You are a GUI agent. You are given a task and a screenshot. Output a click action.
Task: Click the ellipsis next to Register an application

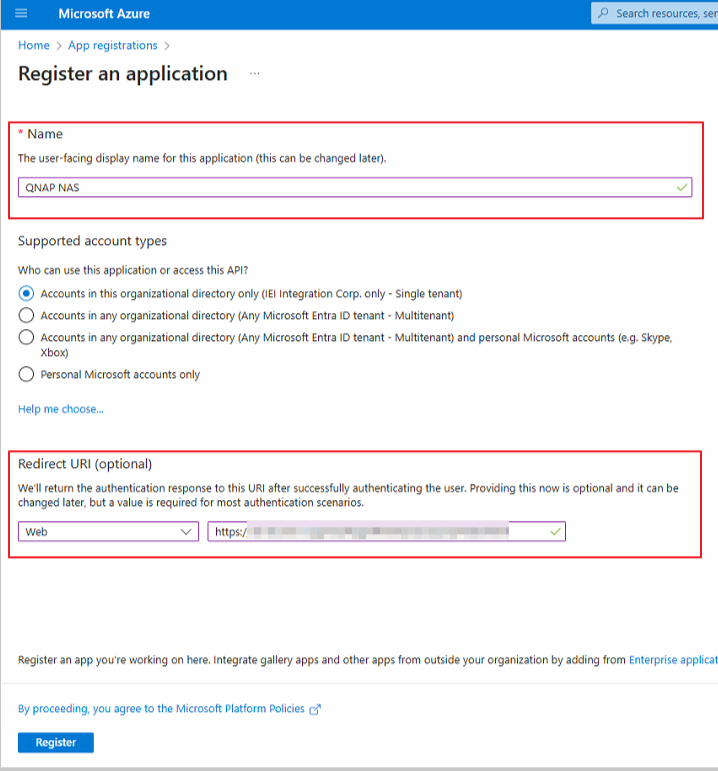(254, 74)
